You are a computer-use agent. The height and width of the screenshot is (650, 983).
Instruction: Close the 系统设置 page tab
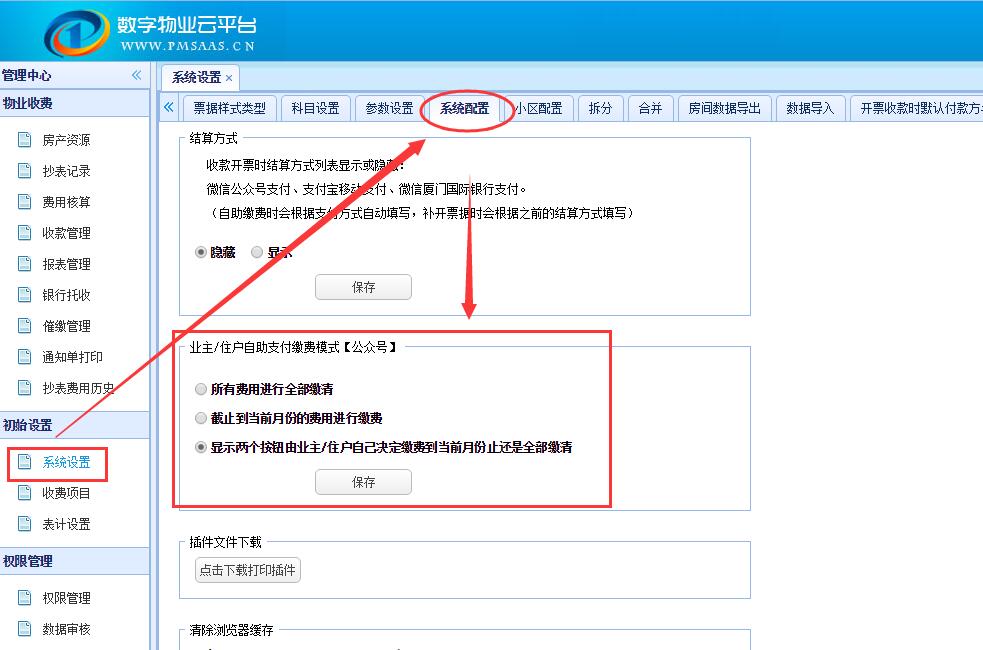229,78
